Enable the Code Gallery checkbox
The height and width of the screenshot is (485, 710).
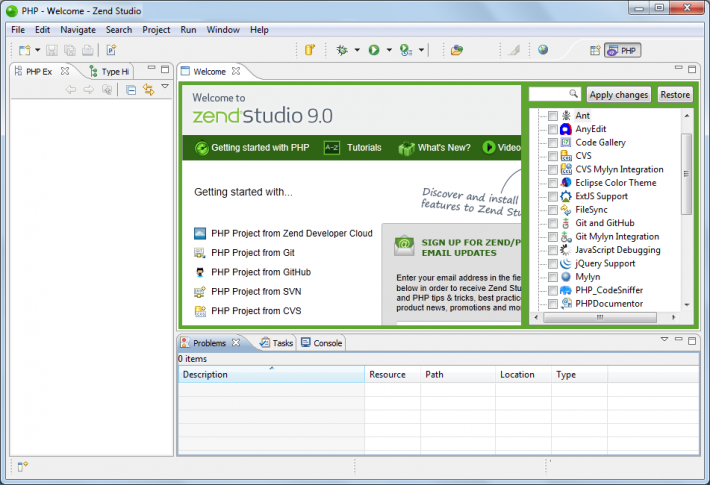click(x=552, y=143)
